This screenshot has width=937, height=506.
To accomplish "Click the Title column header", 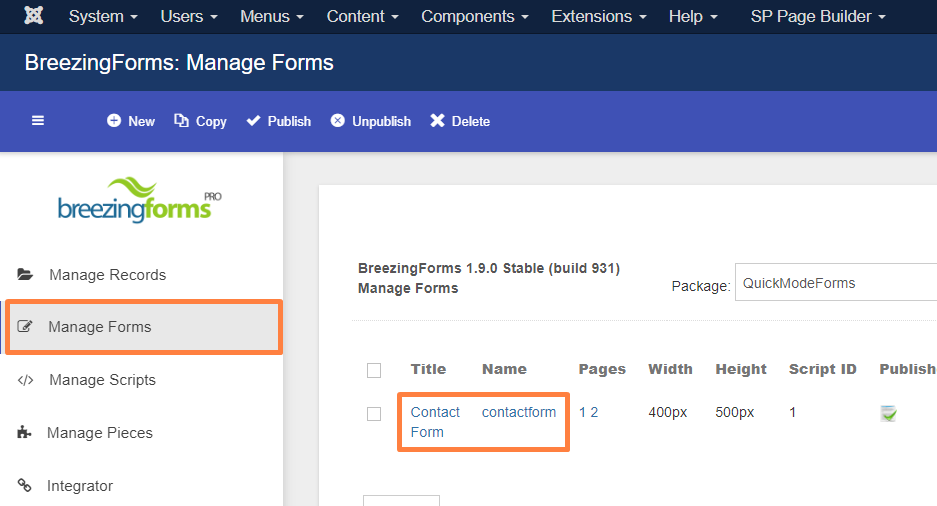I will [428, 369].
